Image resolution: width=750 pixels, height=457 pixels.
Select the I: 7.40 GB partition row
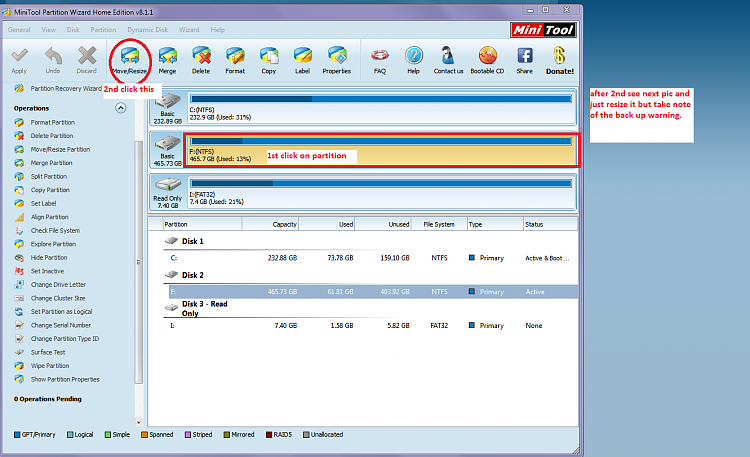coord(373,326)
